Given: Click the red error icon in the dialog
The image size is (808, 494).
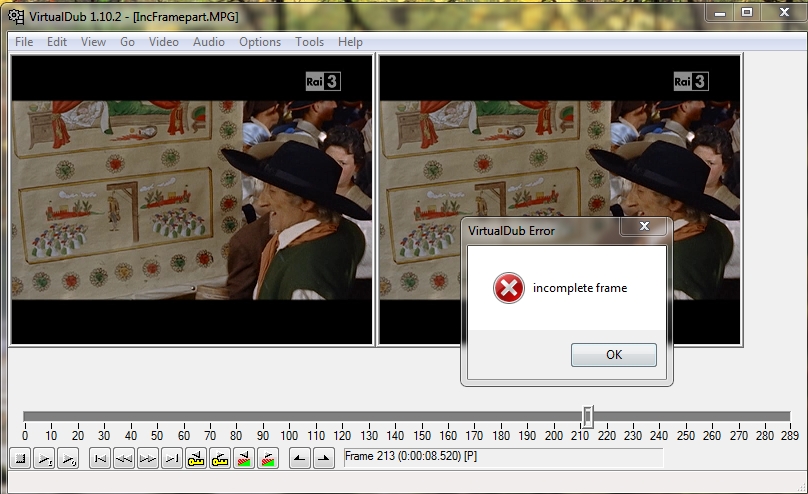Looking at the screenshot, I should click(509, 288).
